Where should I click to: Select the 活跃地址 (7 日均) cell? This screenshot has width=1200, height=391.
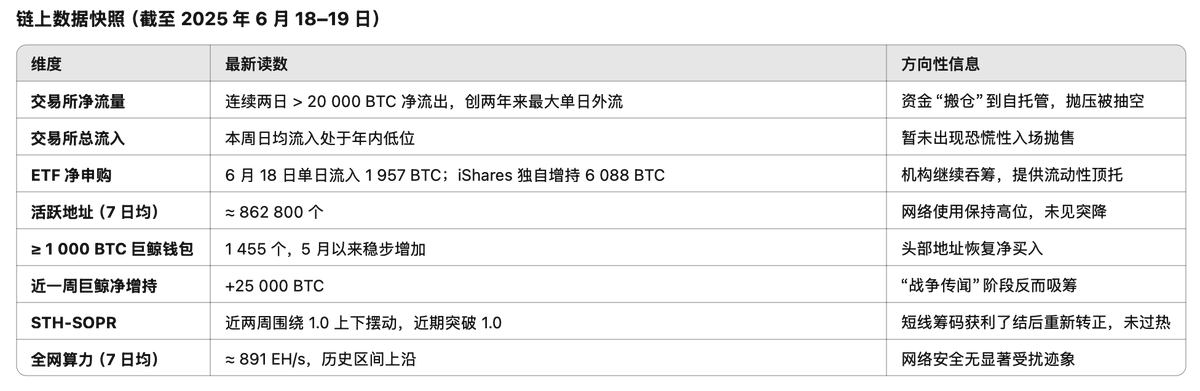click(95, 212)
